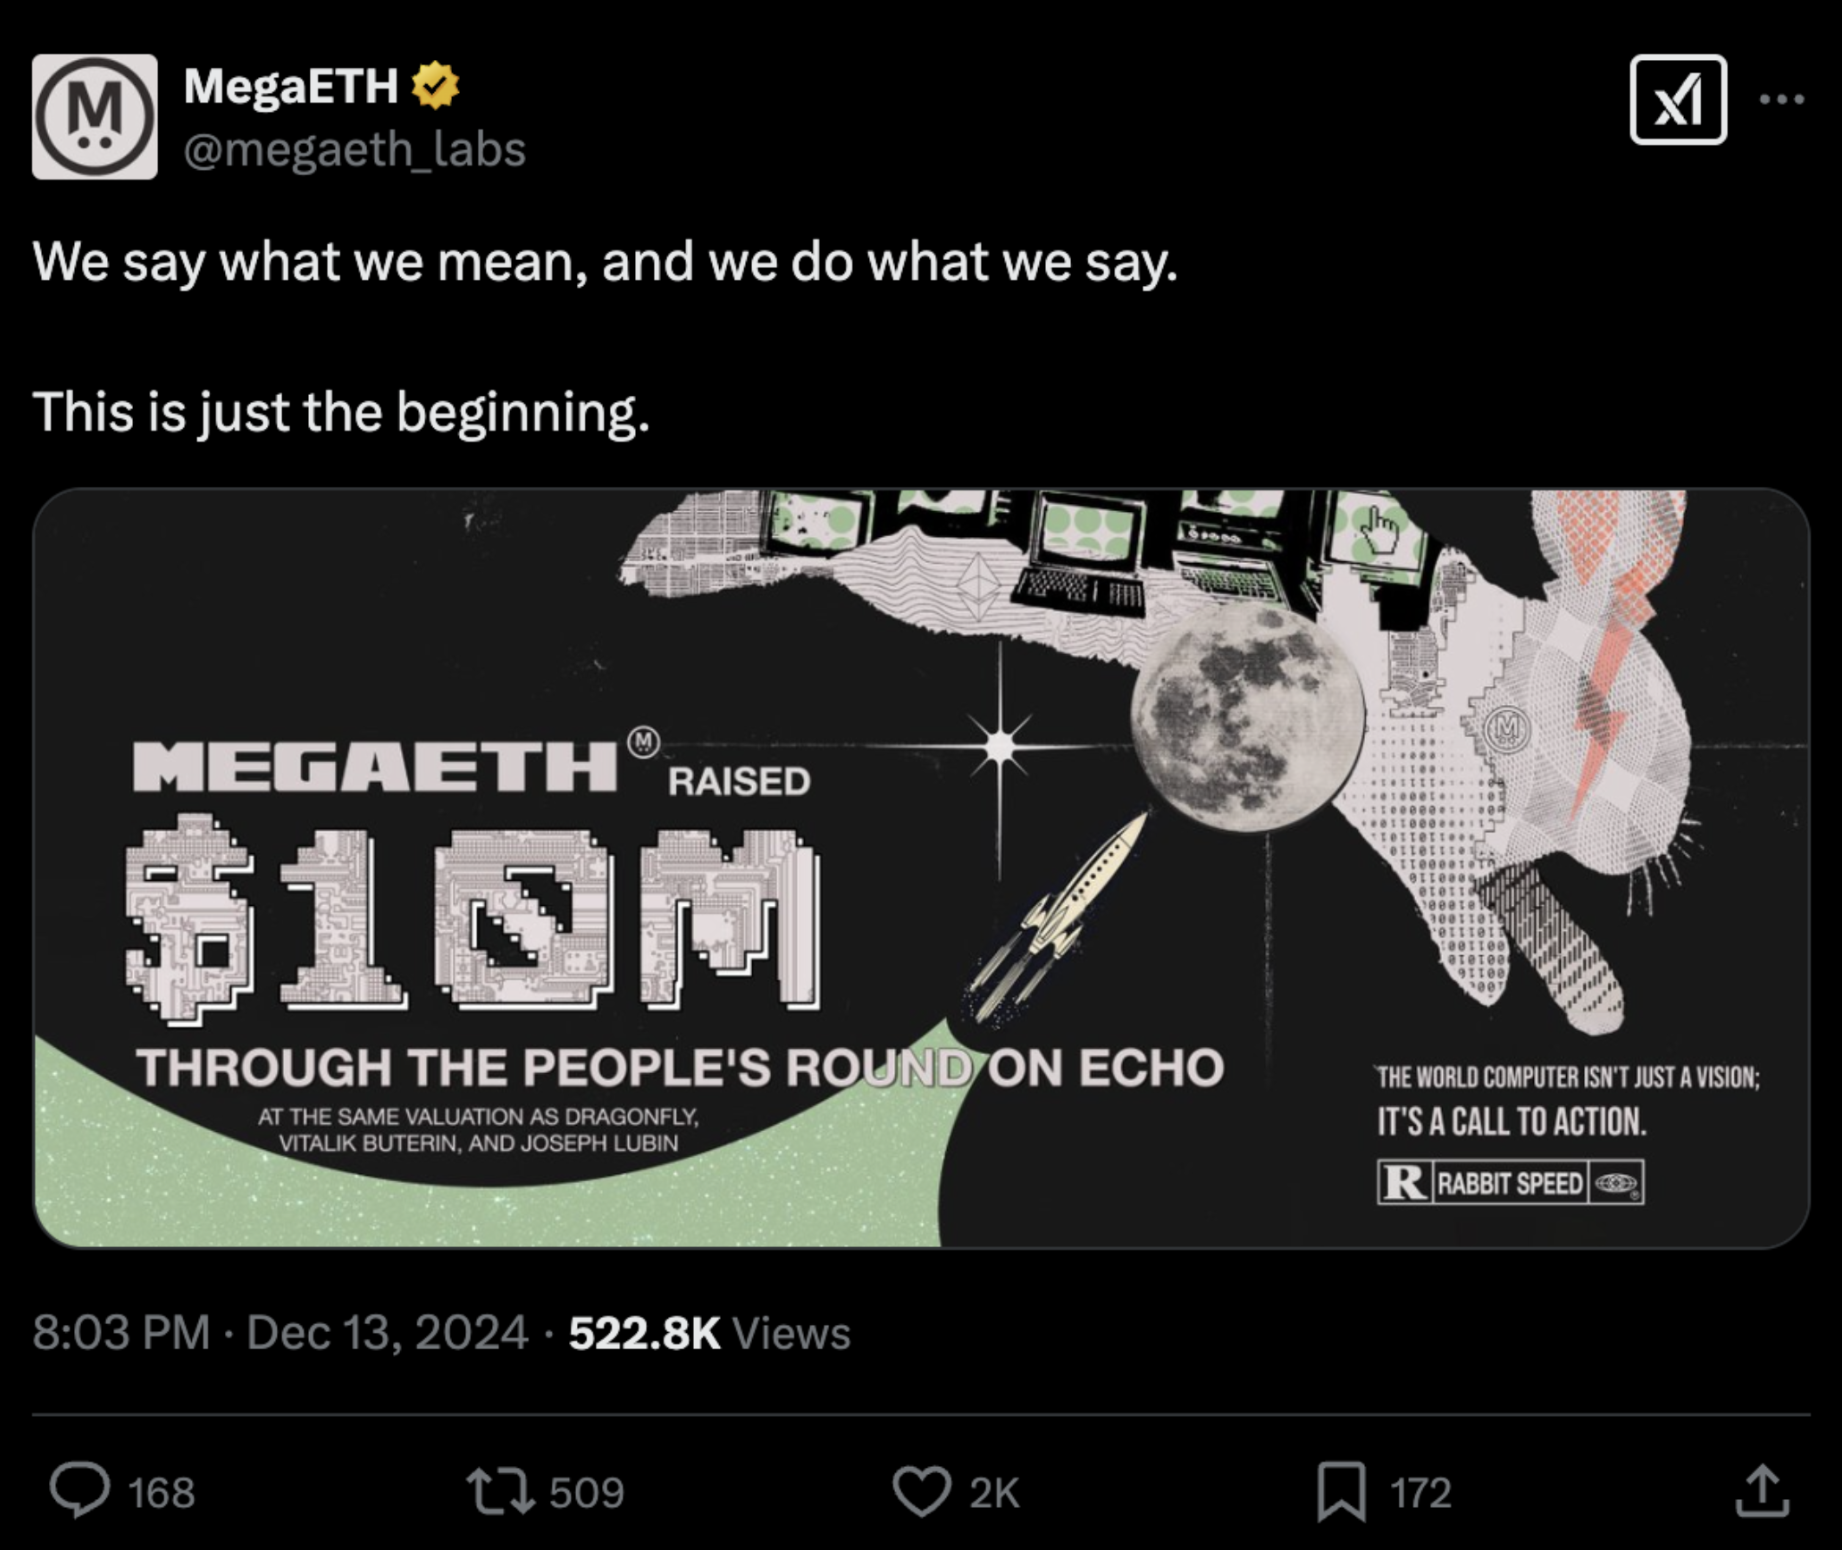Click the 8:03 PM Dec 13, 2024 timestamp

280,1333
